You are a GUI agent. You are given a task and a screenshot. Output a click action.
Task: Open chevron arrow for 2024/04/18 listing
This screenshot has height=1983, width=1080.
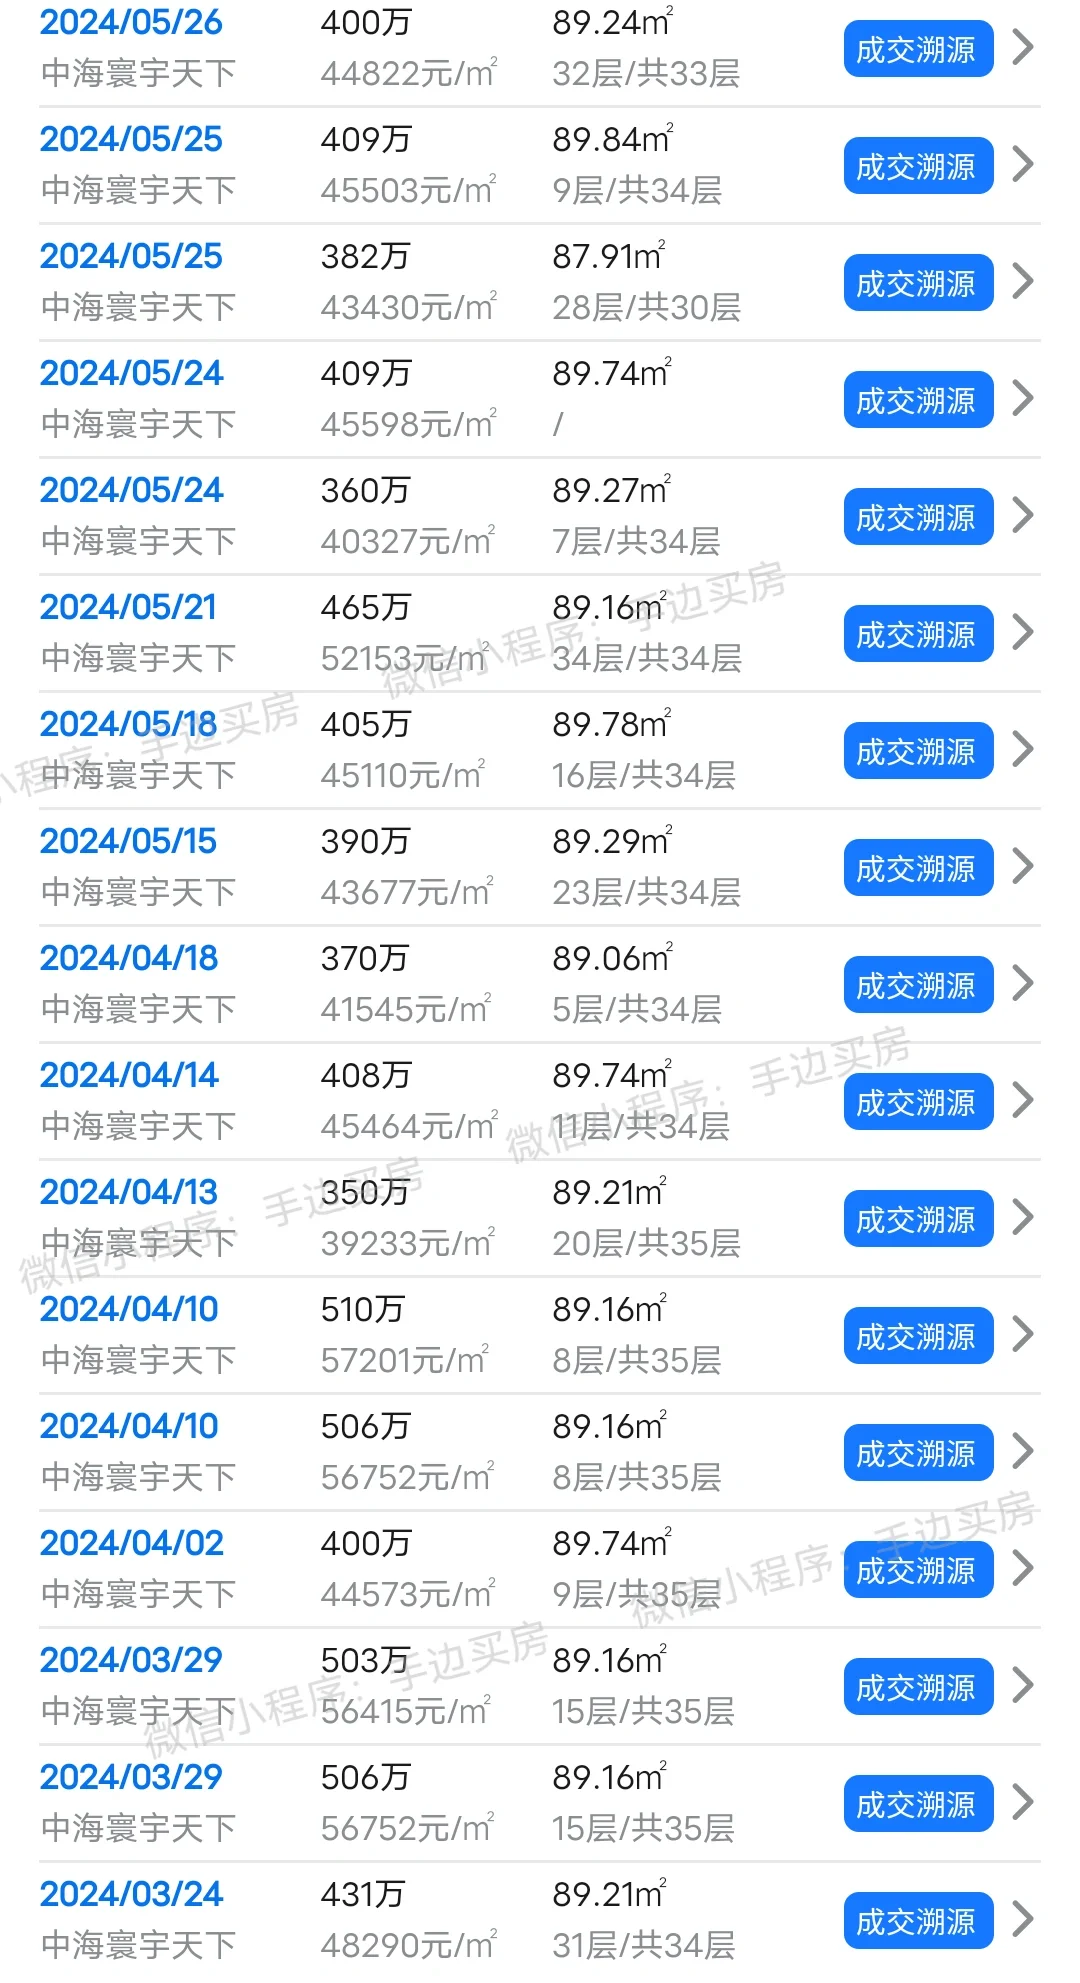point(1022,983)
